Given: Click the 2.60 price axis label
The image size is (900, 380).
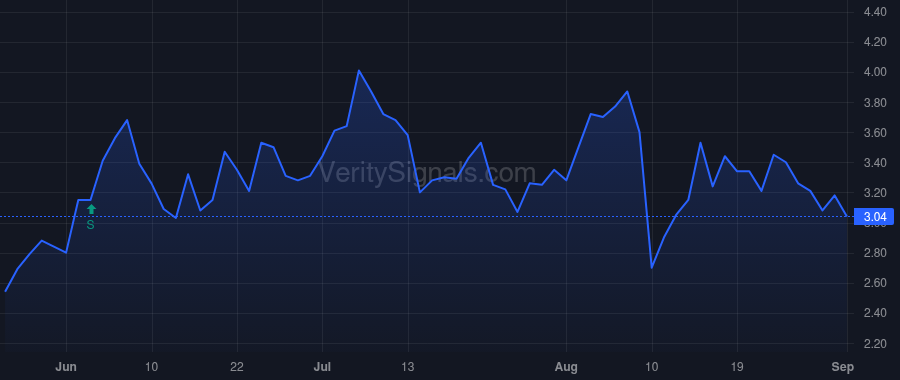Looking at the screenshot, I should [x=875, y=283].
